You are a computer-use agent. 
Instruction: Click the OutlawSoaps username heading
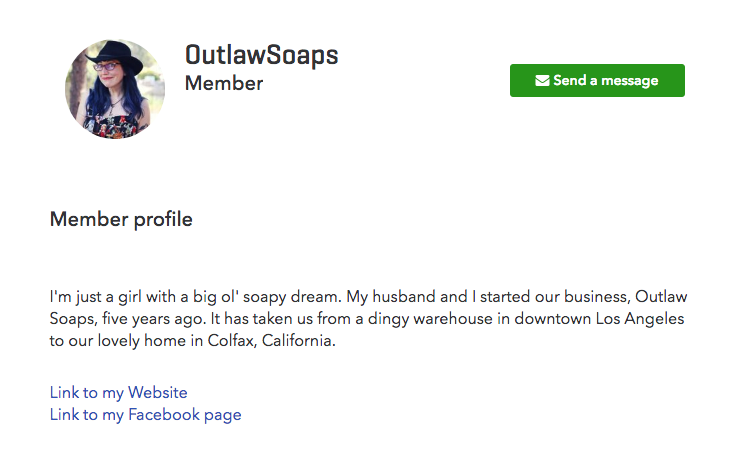click(262, 55)
